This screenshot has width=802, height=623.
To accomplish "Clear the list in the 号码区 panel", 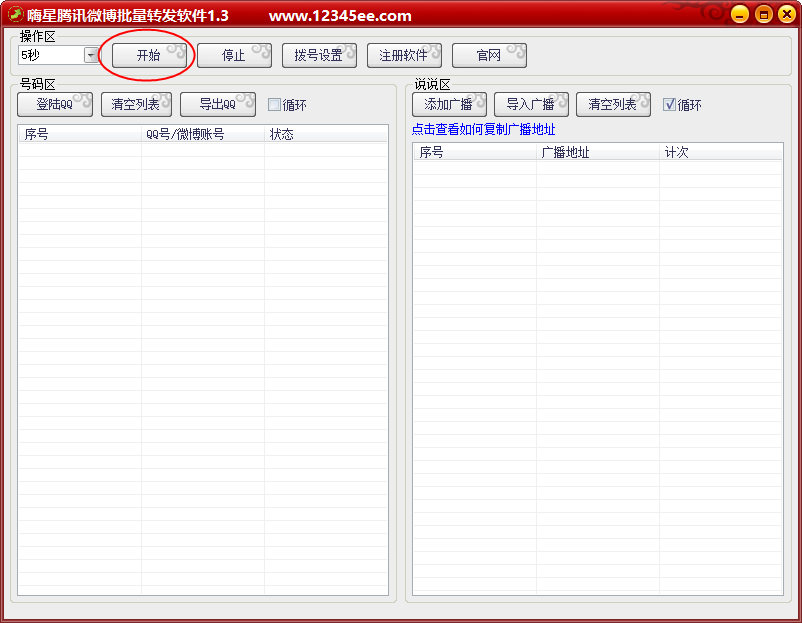I will pos(136,104).
